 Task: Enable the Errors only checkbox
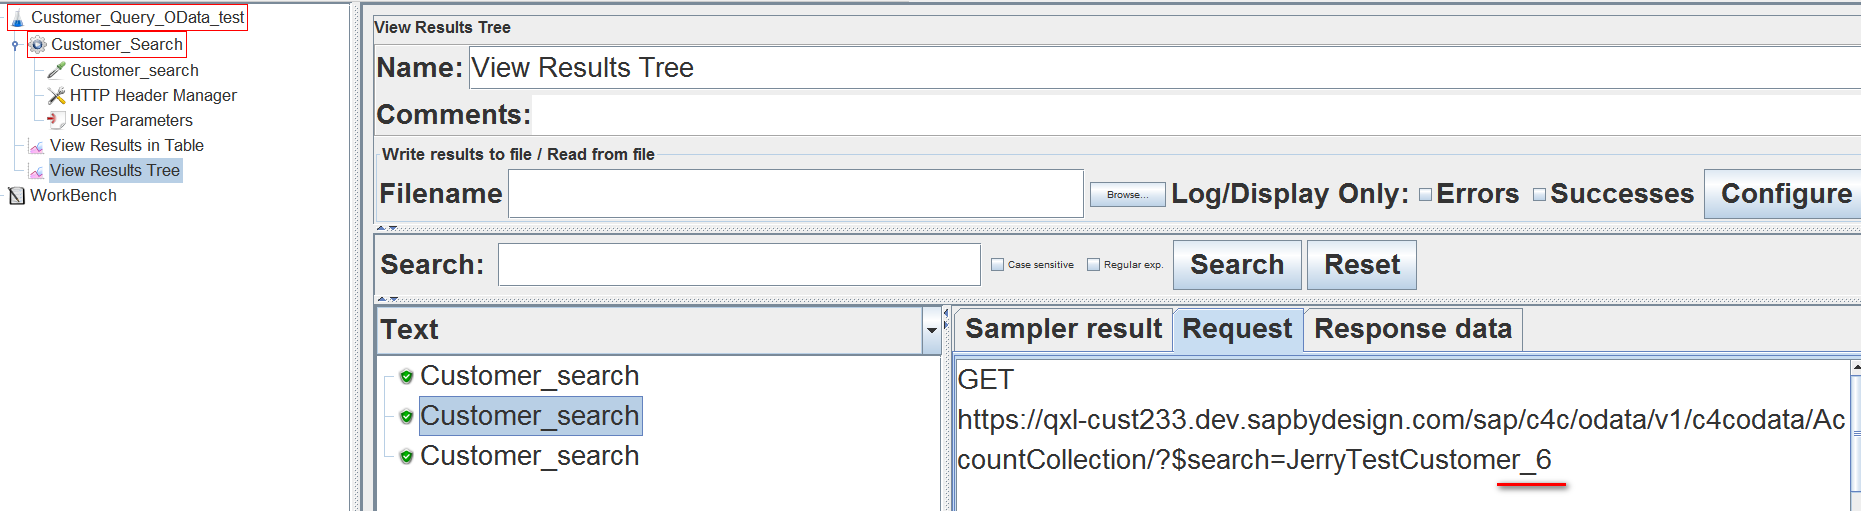point(1426,195)
